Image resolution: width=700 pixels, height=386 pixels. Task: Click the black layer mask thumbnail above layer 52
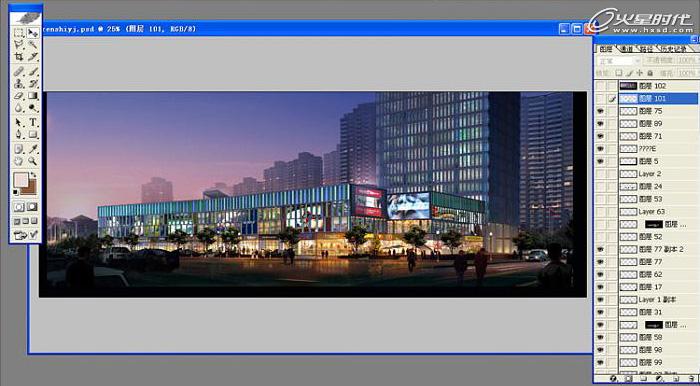point(654,224)
